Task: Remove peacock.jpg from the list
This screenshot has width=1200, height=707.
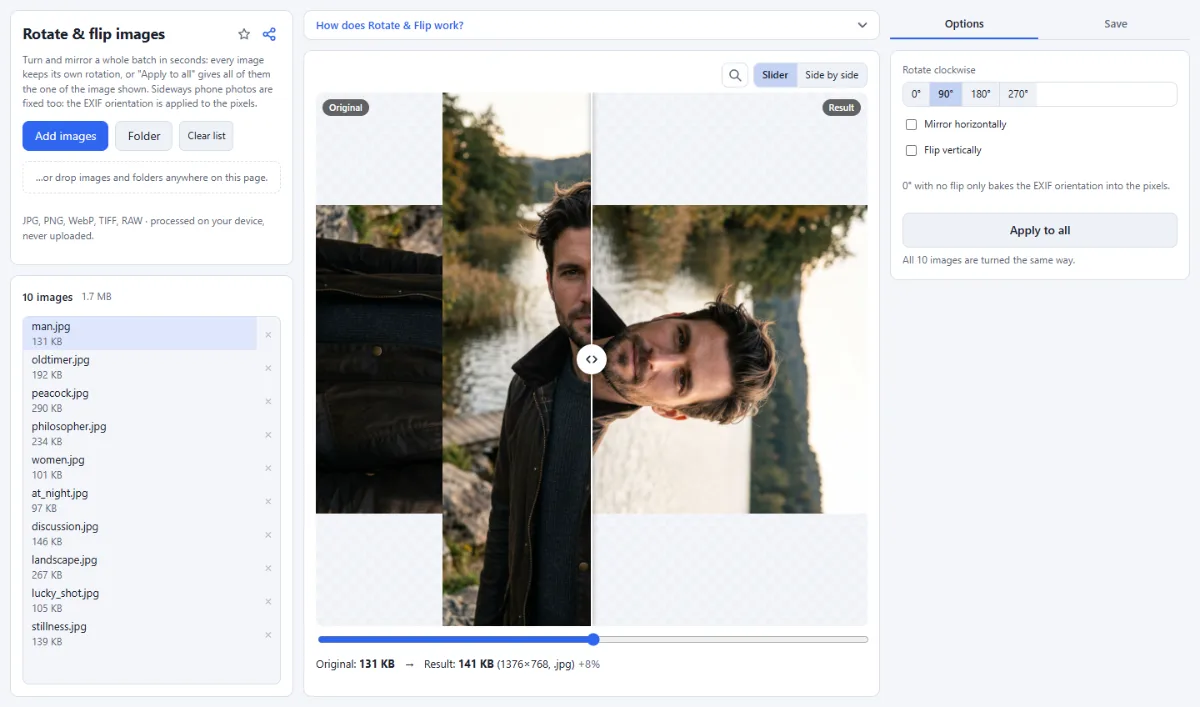Action: (x=268, y=401)
